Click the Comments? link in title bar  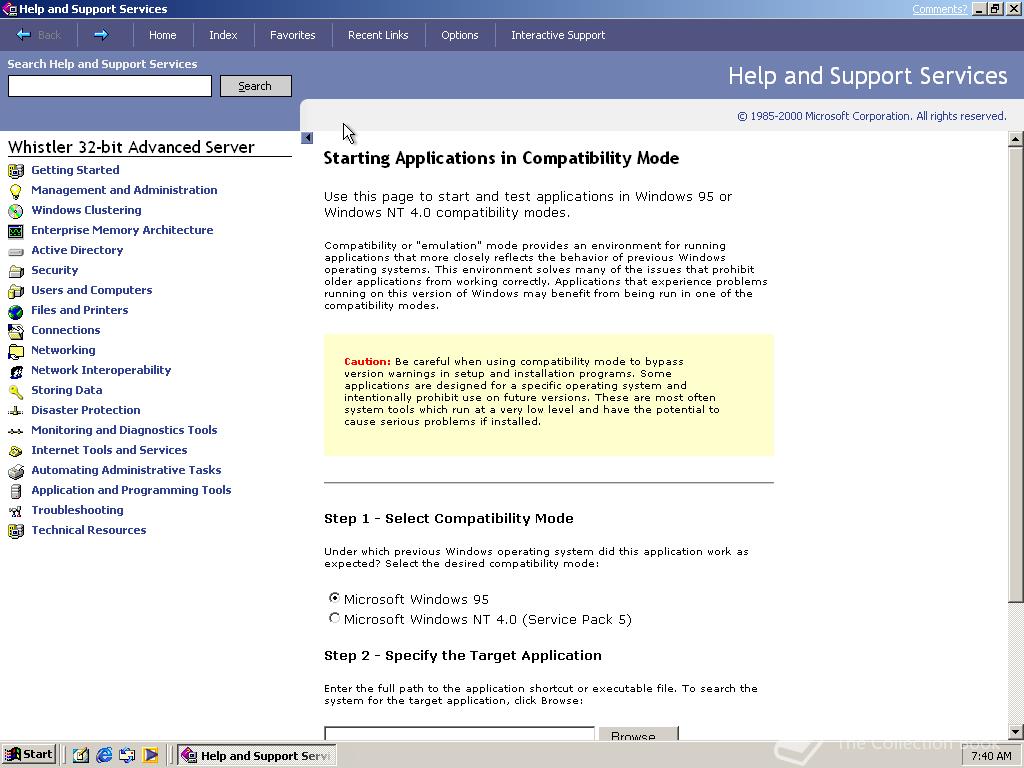click(x=940, y=9)
